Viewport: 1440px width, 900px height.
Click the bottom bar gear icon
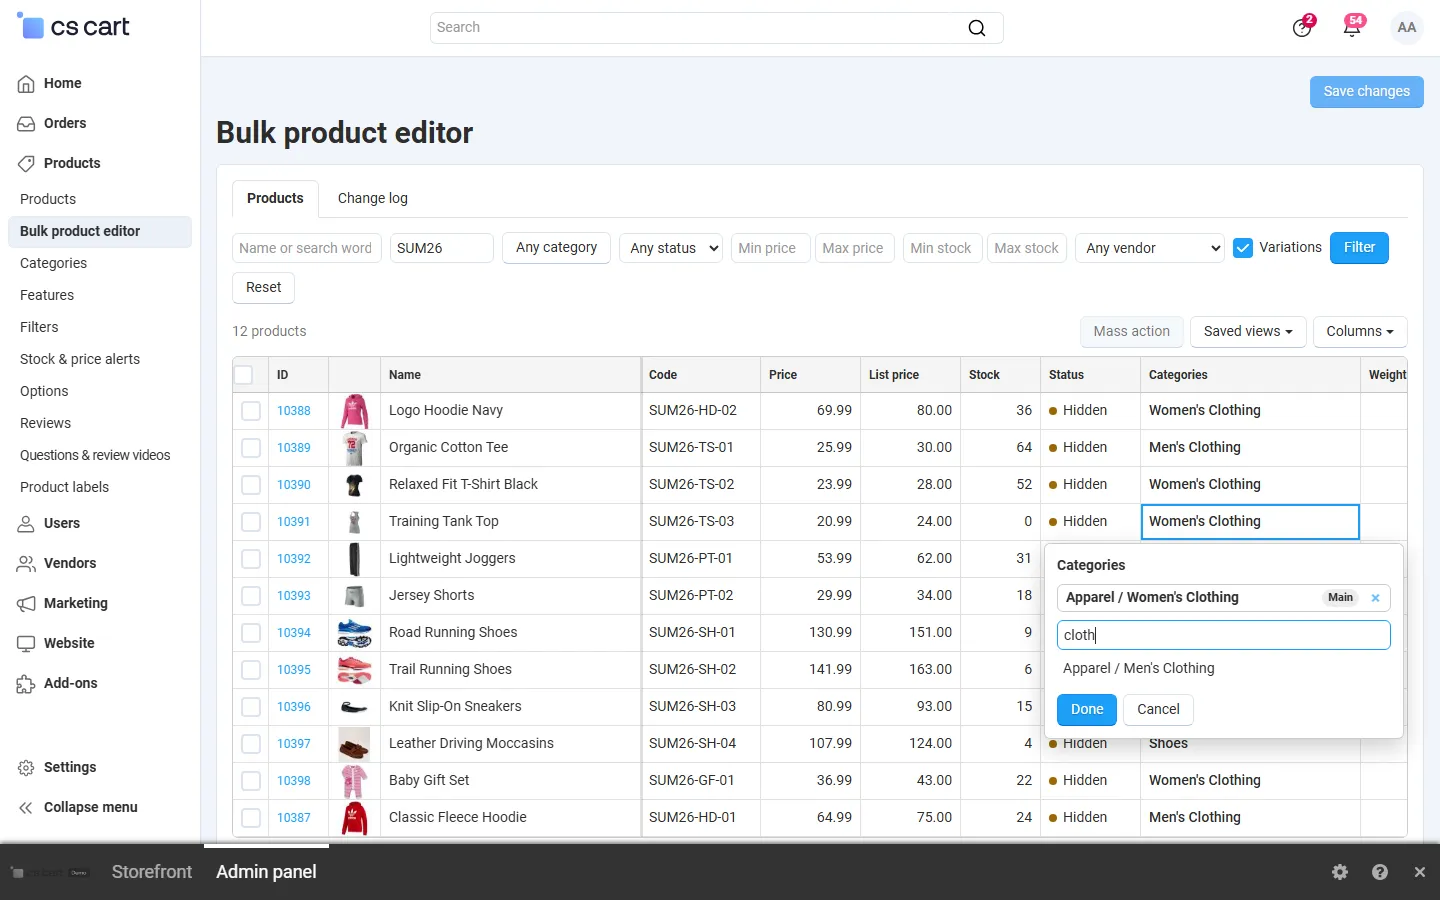tap(1340, 872)
